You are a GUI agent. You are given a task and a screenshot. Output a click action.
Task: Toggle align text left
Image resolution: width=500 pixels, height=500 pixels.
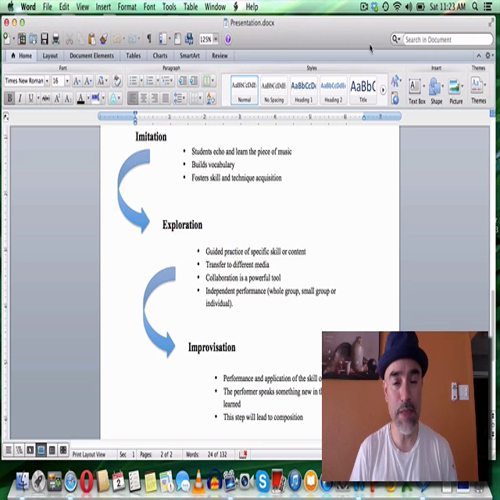[133, 98]
